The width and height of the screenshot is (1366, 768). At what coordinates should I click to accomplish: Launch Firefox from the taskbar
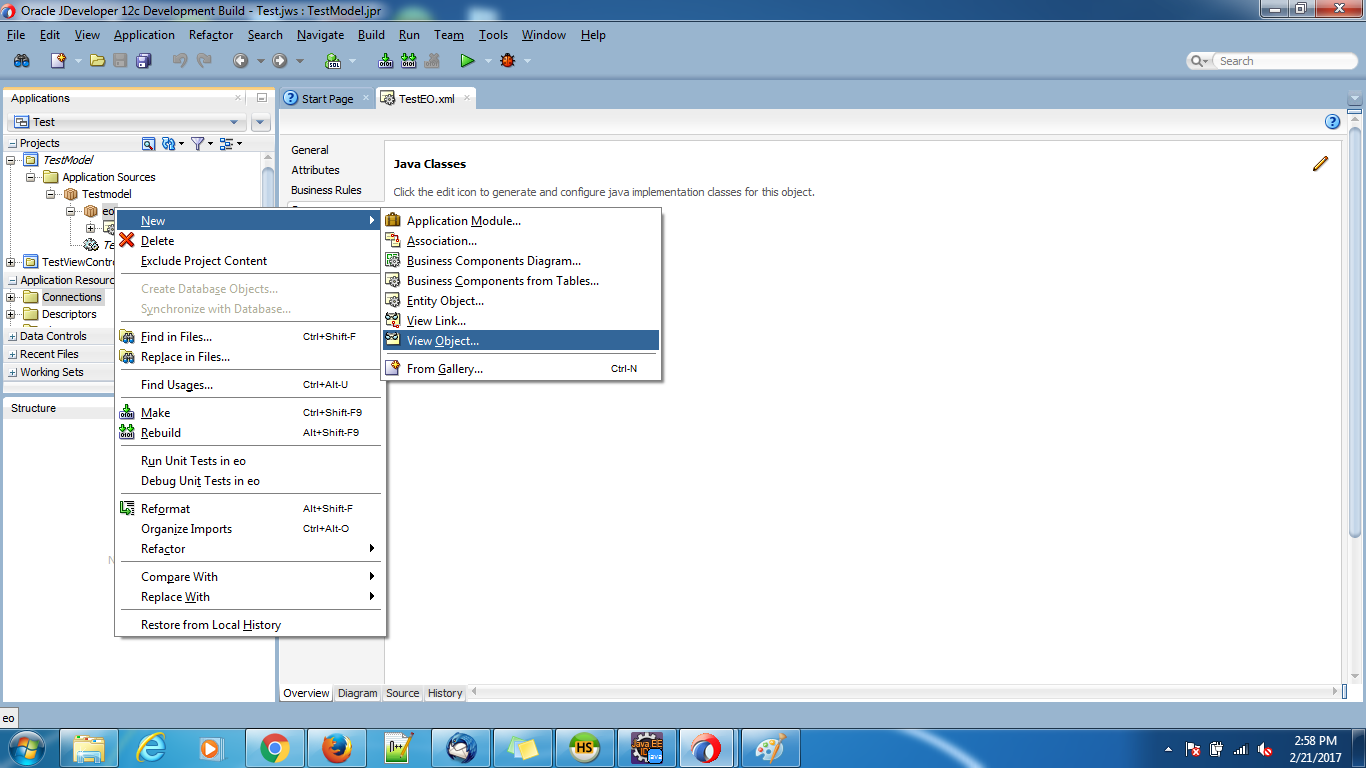click(x=338, y=747)
